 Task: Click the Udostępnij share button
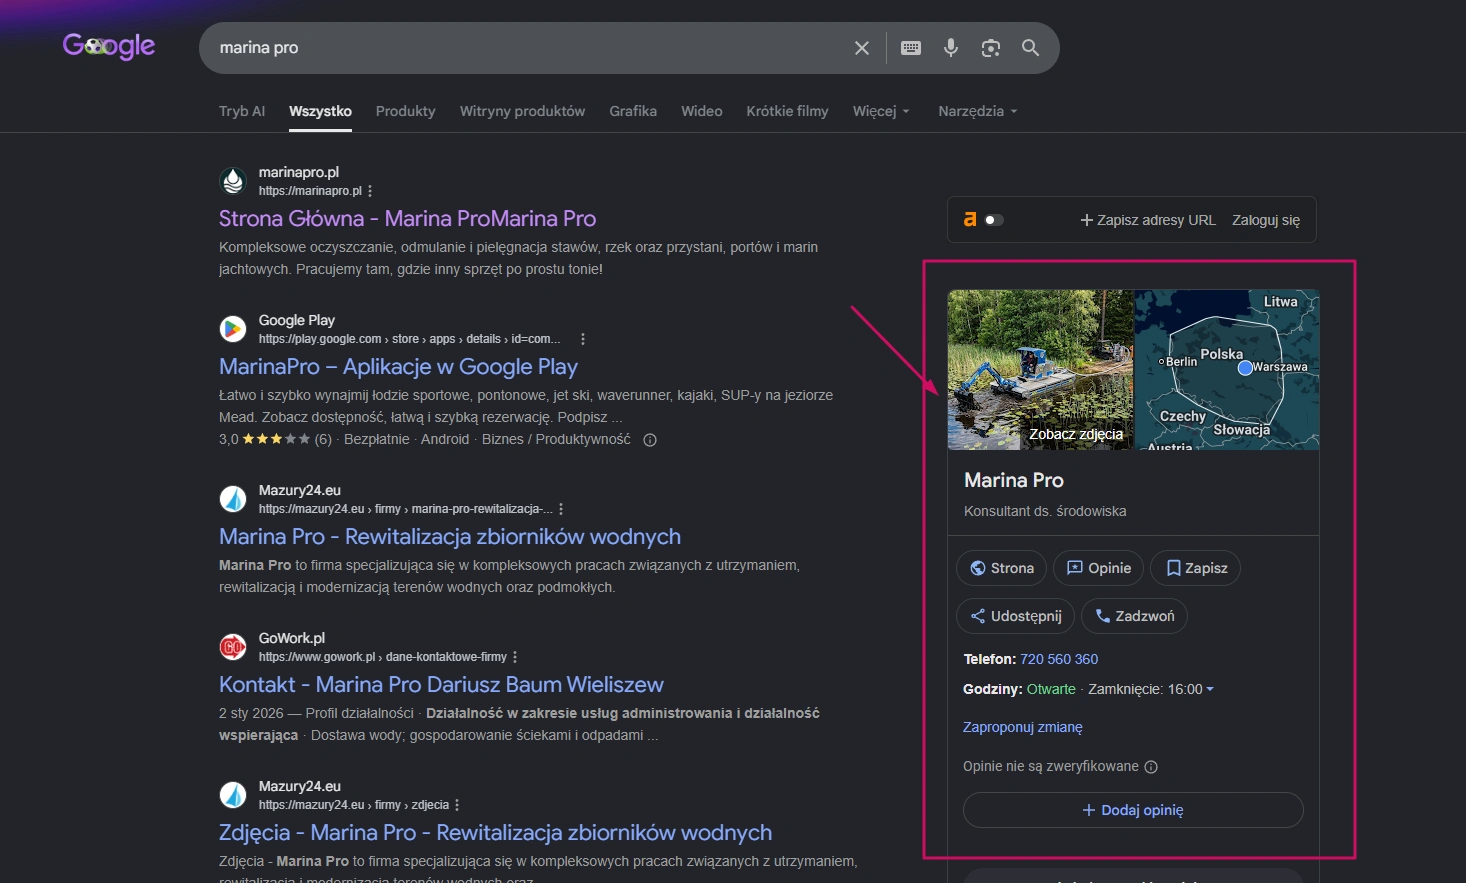click(x=1016, y=616)
